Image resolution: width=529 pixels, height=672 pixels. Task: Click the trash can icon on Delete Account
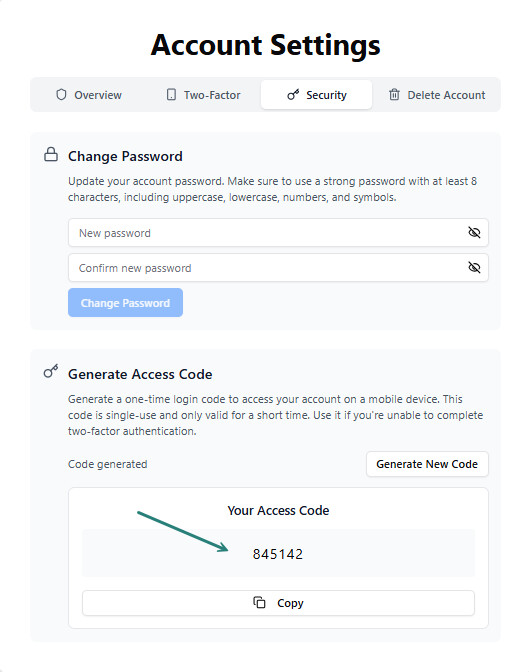394,95
